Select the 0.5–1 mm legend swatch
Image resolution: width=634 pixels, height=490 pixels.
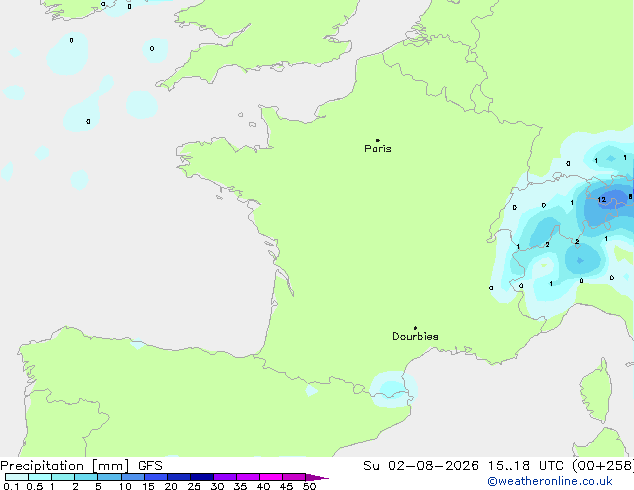pos(40,477)
